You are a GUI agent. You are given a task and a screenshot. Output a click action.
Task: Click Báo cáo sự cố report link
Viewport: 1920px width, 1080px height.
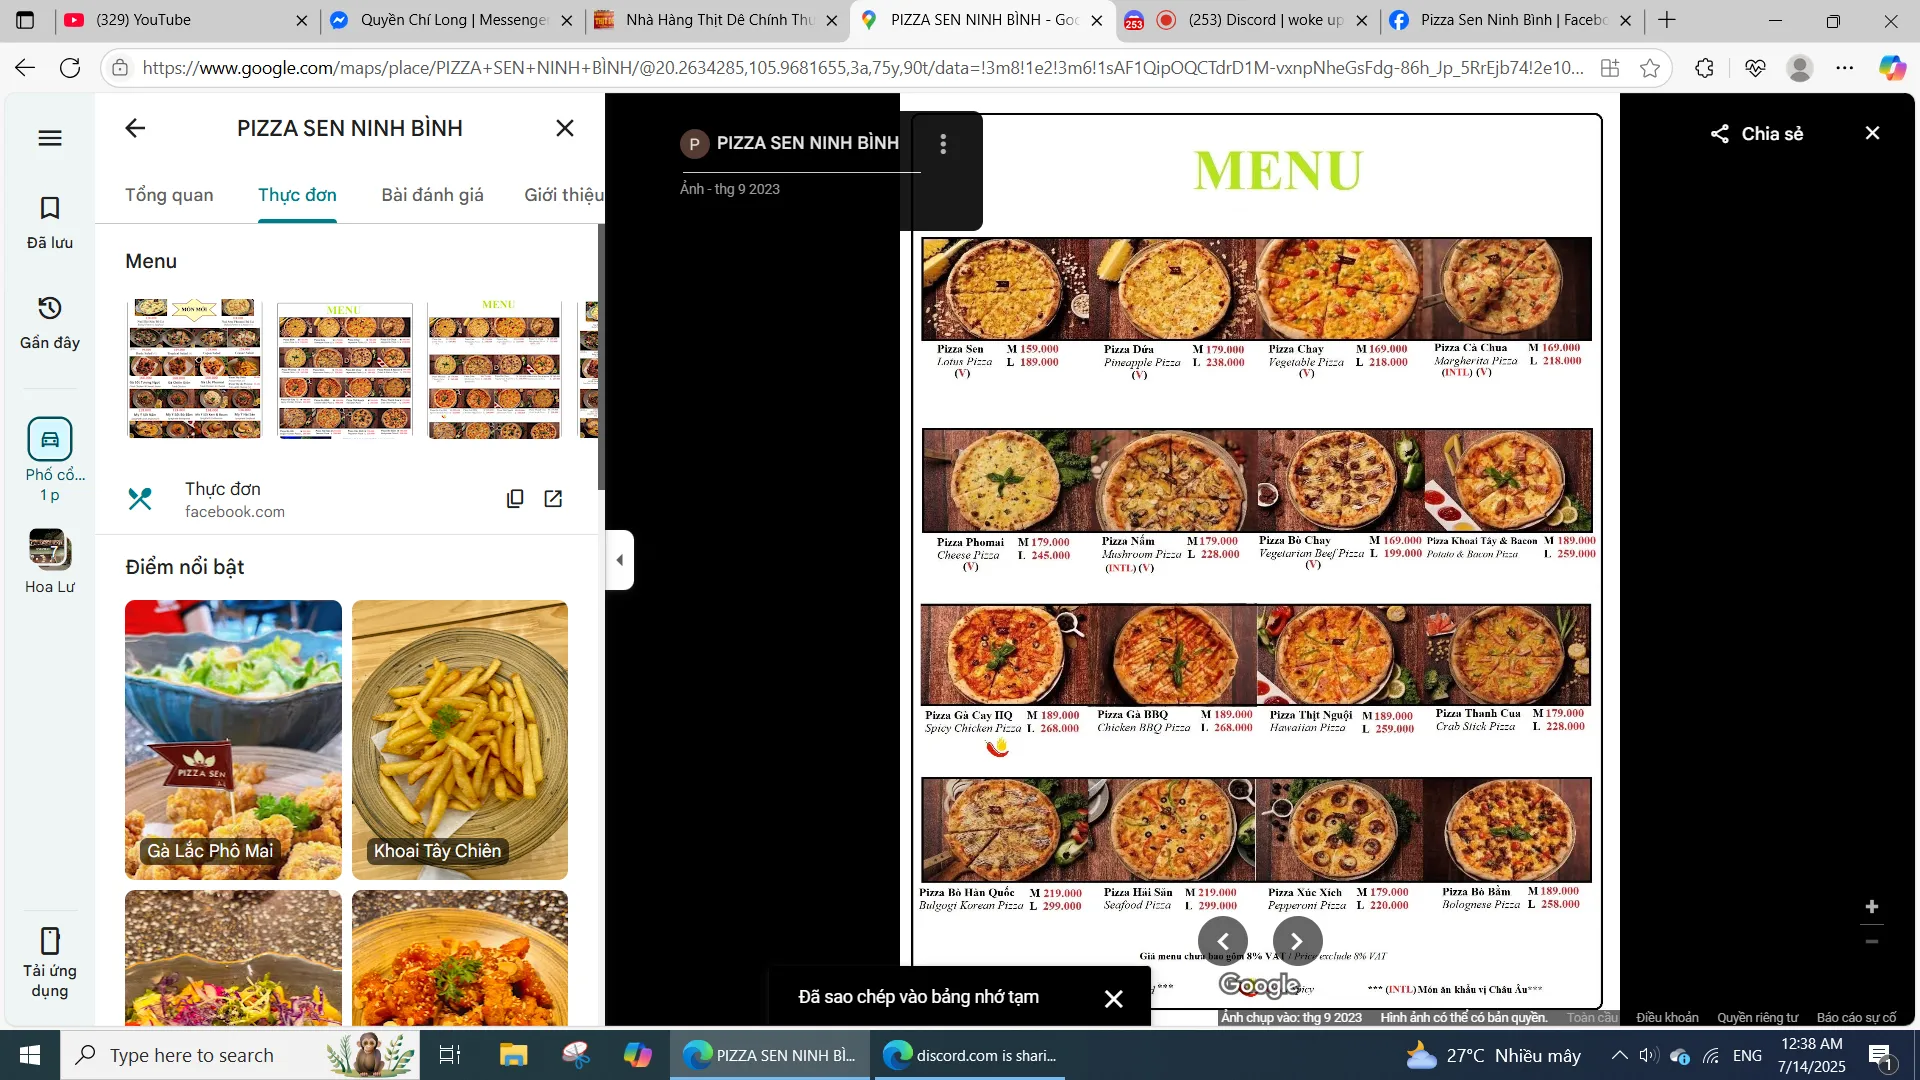[x=1856, y=1018]
